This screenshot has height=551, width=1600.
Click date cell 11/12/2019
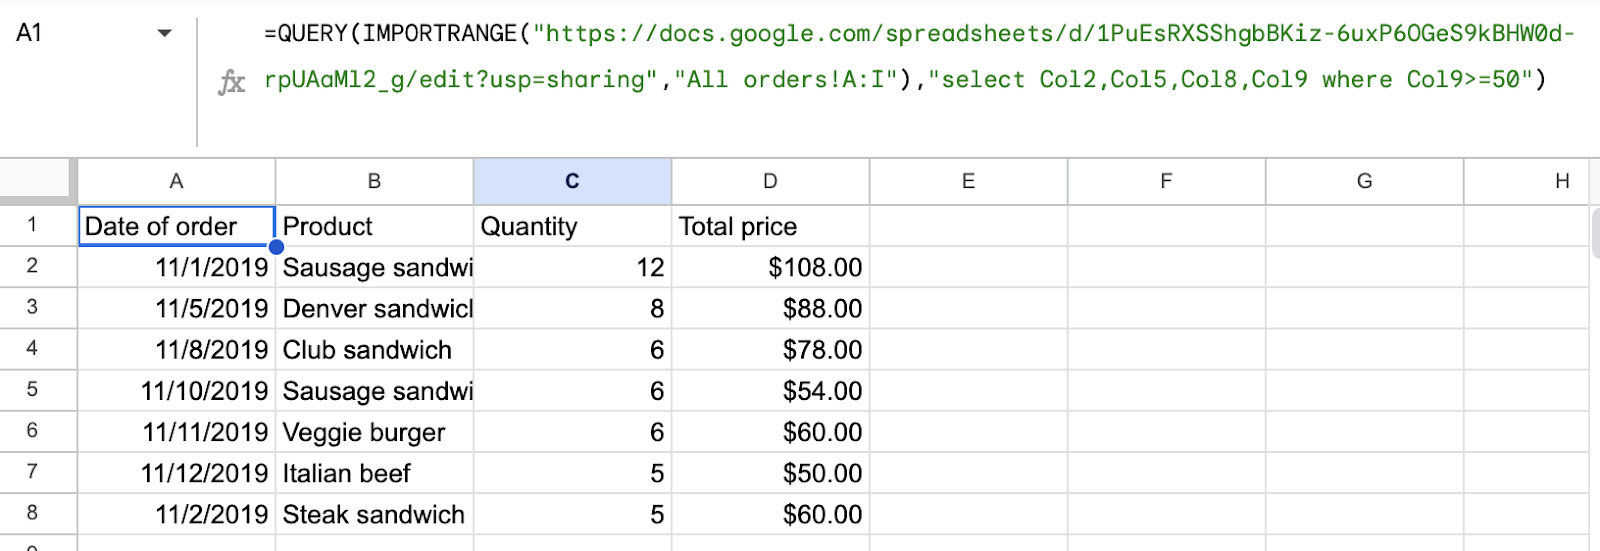click(x=176, y=472)
